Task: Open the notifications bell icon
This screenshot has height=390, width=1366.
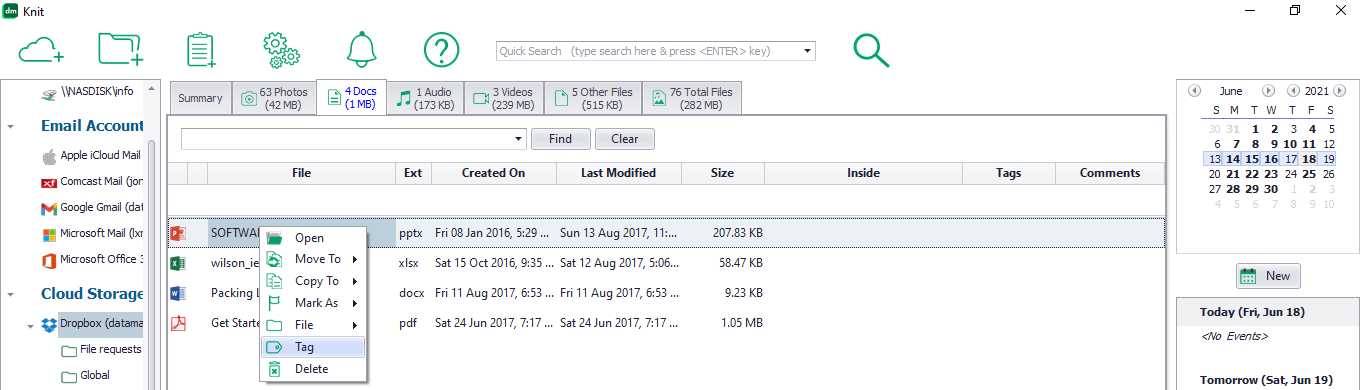Action: 362,49
